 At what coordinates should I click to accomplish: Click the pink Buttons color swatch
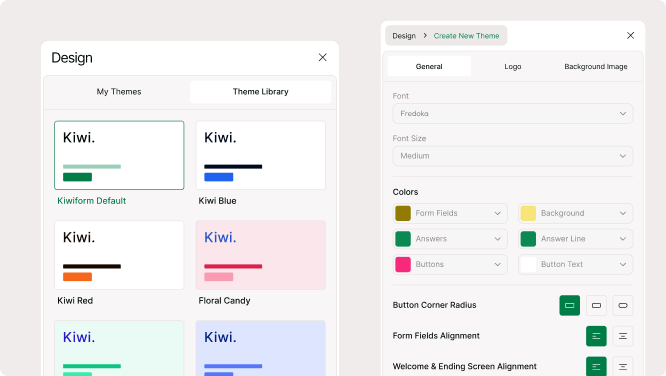tap(403, 264)
